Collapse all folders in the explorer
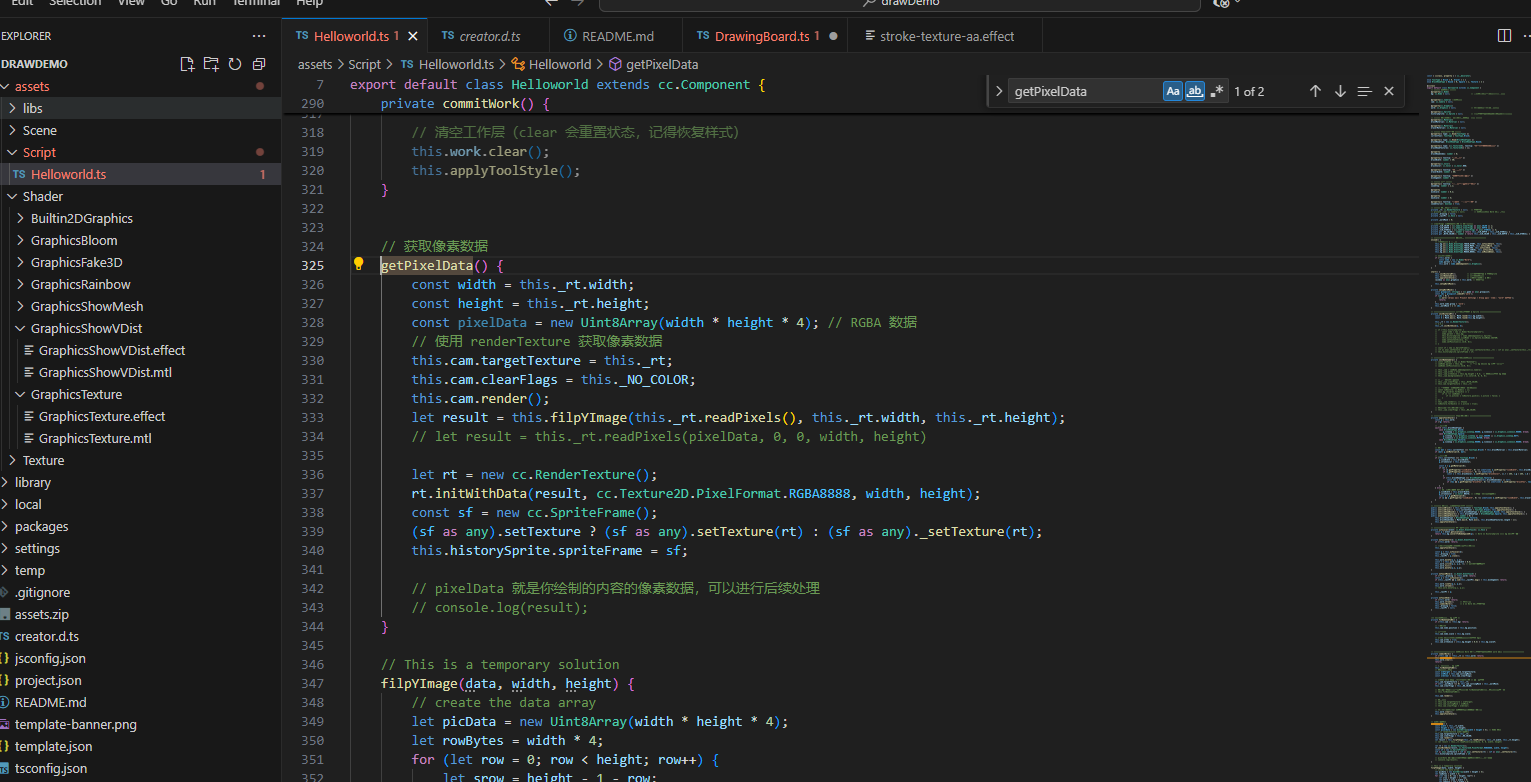The image size is (1531, 782). pyautogui.click(x=259, y=64)
